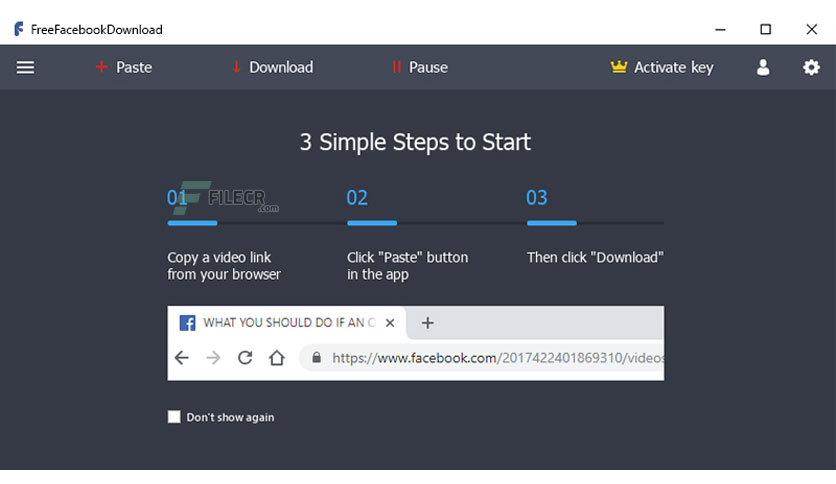Image resolution: width=836 pixels, height=484 pixels.
Task: Click the gold crown icon
Action: pyautogui.click(x=618, y=67)
